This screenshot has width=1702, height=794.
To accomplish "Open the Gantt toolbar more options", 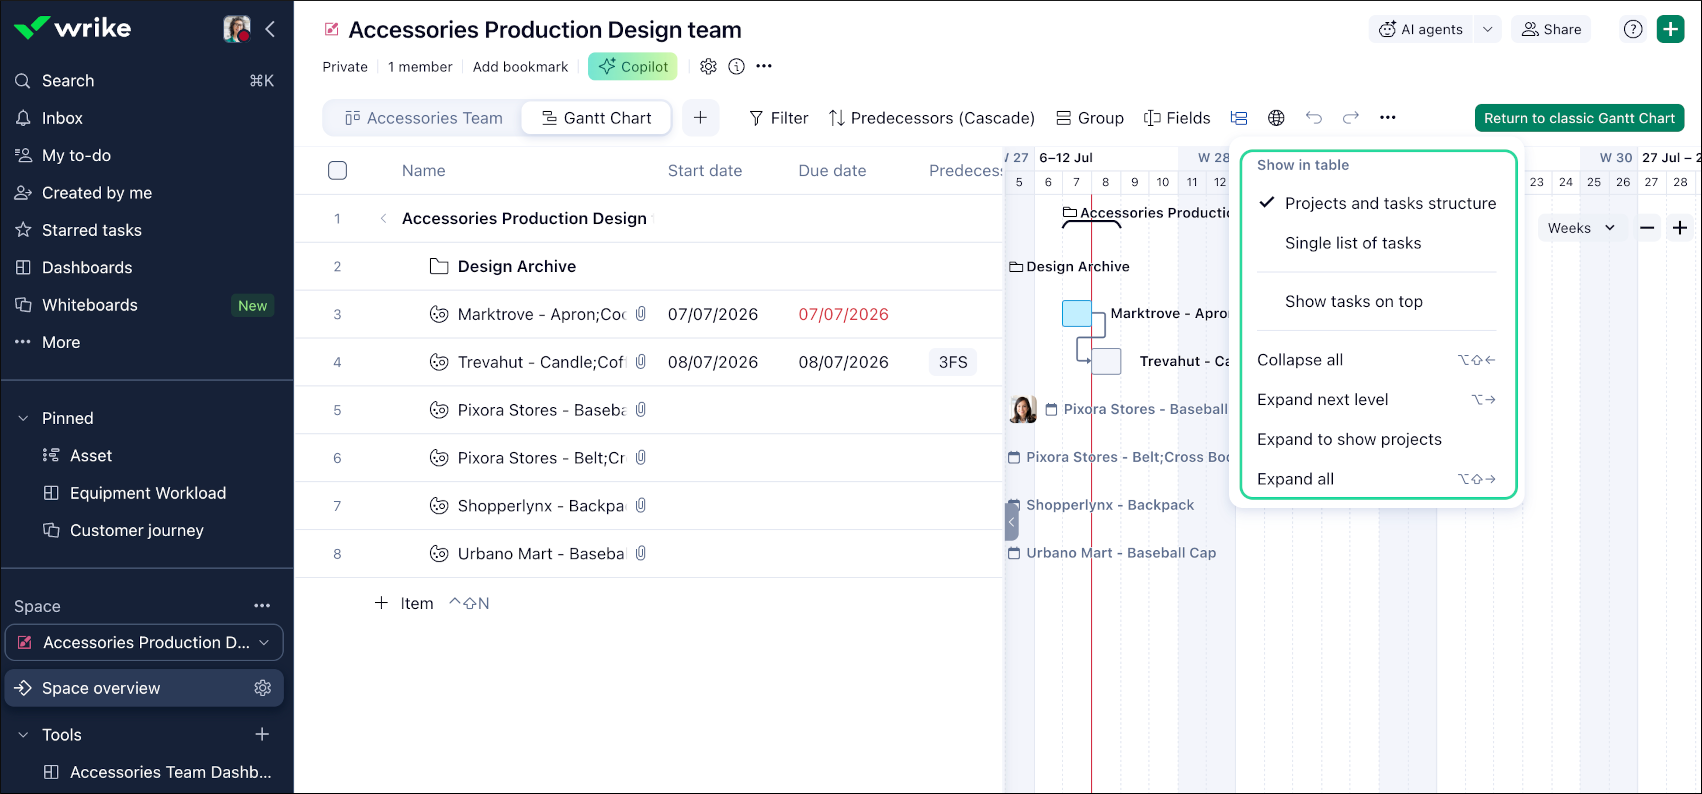I will pos(1388,118).
